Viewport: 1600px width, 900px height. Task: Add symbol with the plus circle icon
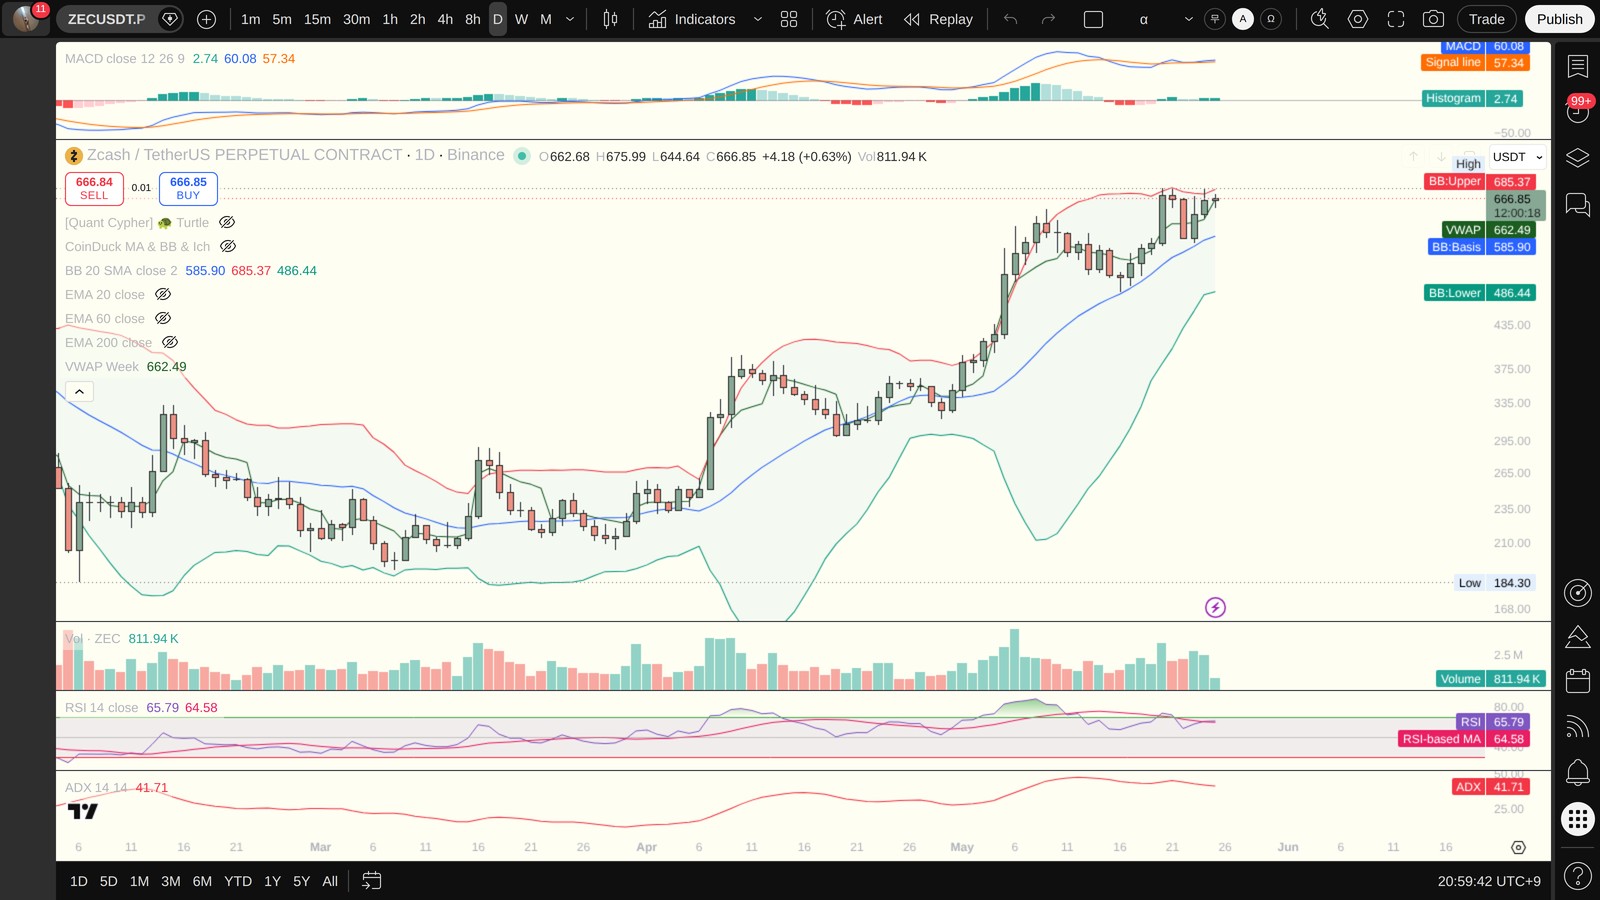tap(206, 19)
